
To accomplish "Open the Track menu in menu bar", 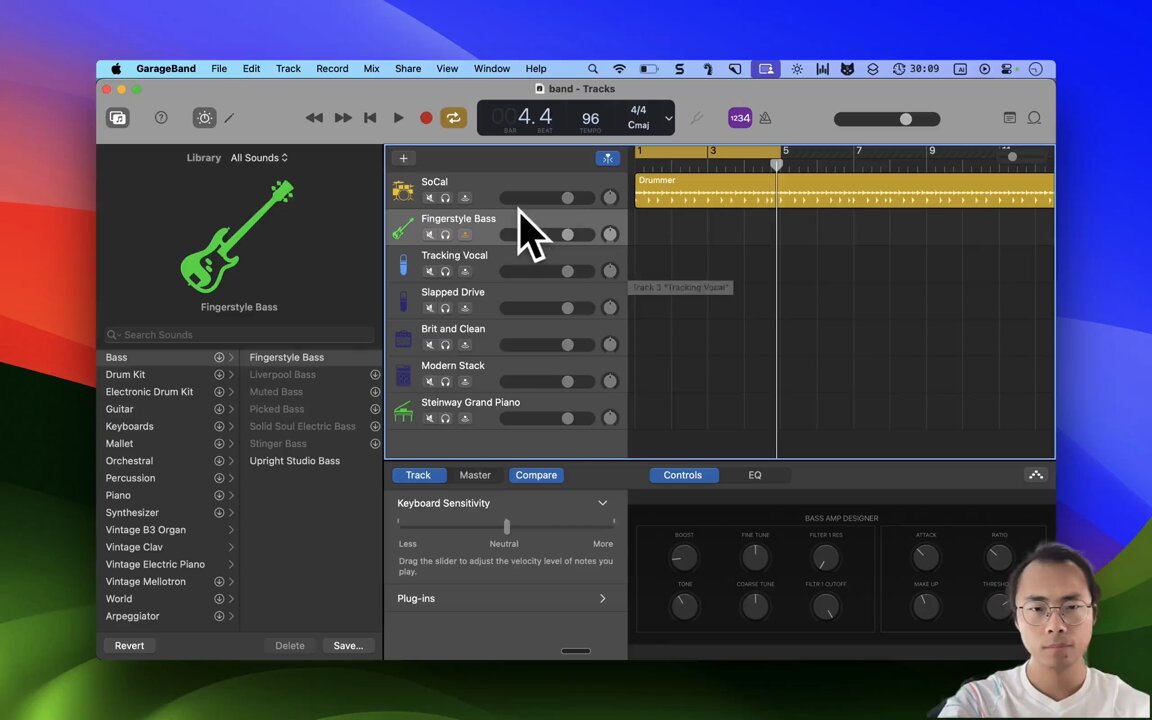I will tap(288, 69).
